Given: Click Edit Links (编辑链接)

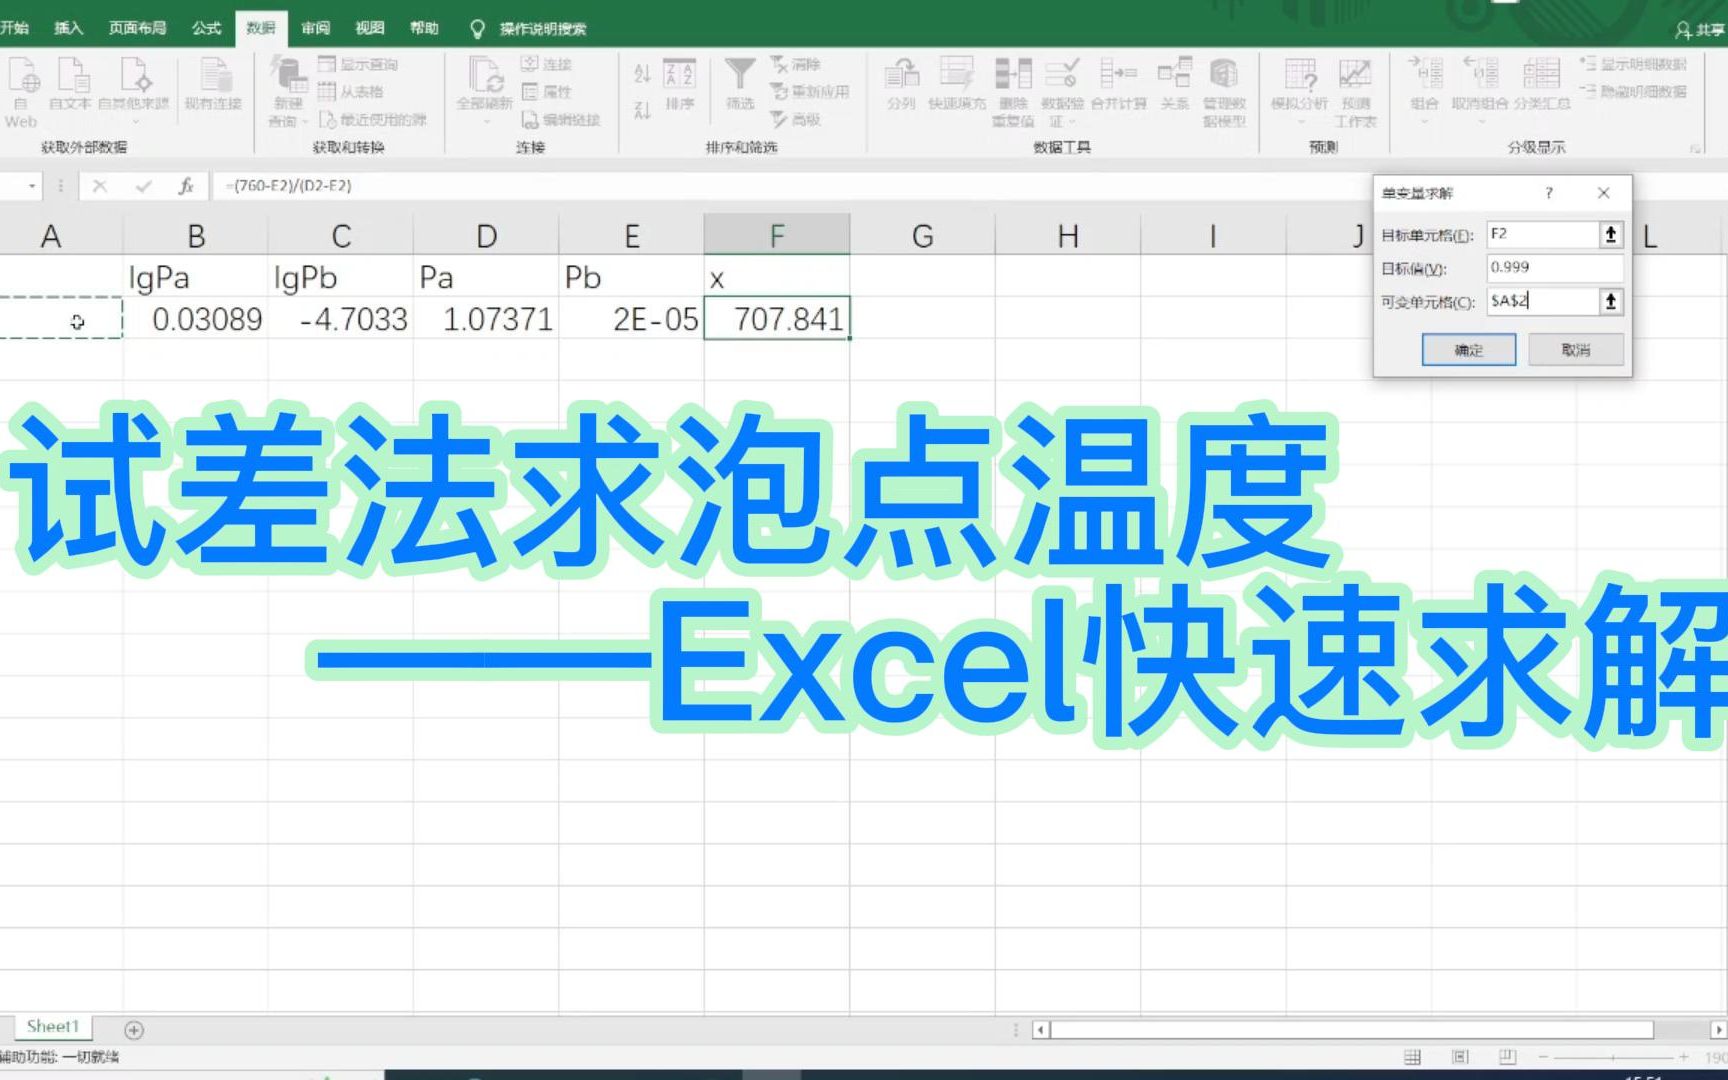Looking at the screenshot, I should tap(561, 120).
